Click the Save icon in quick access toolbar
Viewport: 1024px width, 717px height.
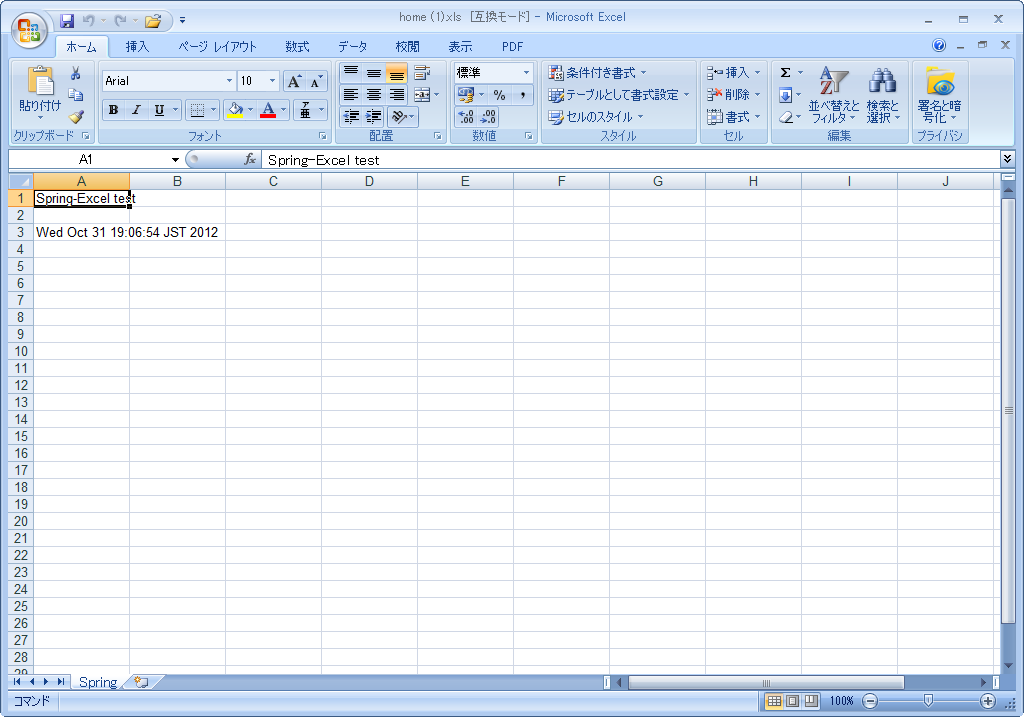click(x=67, y=19)
